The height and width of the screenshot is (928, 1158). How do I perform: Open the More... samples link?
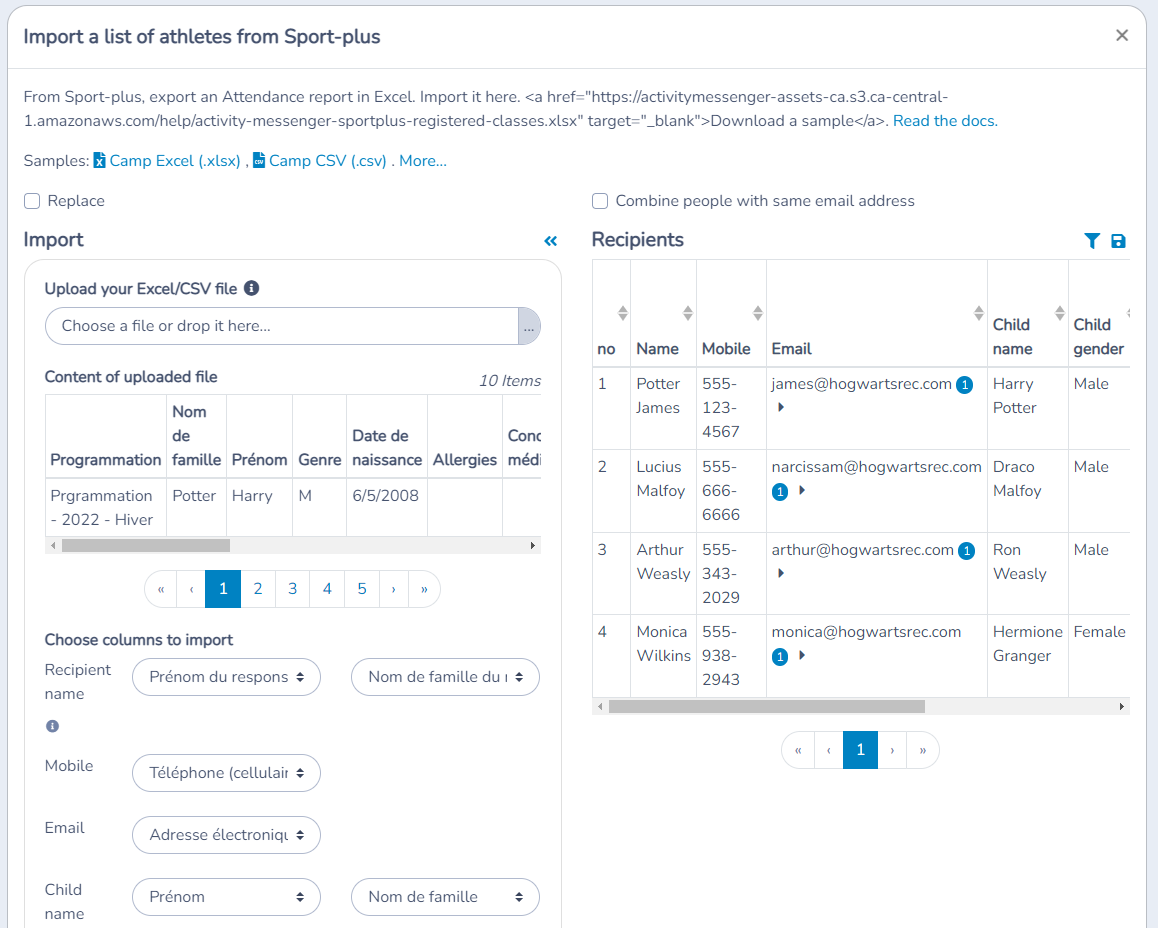422,161
